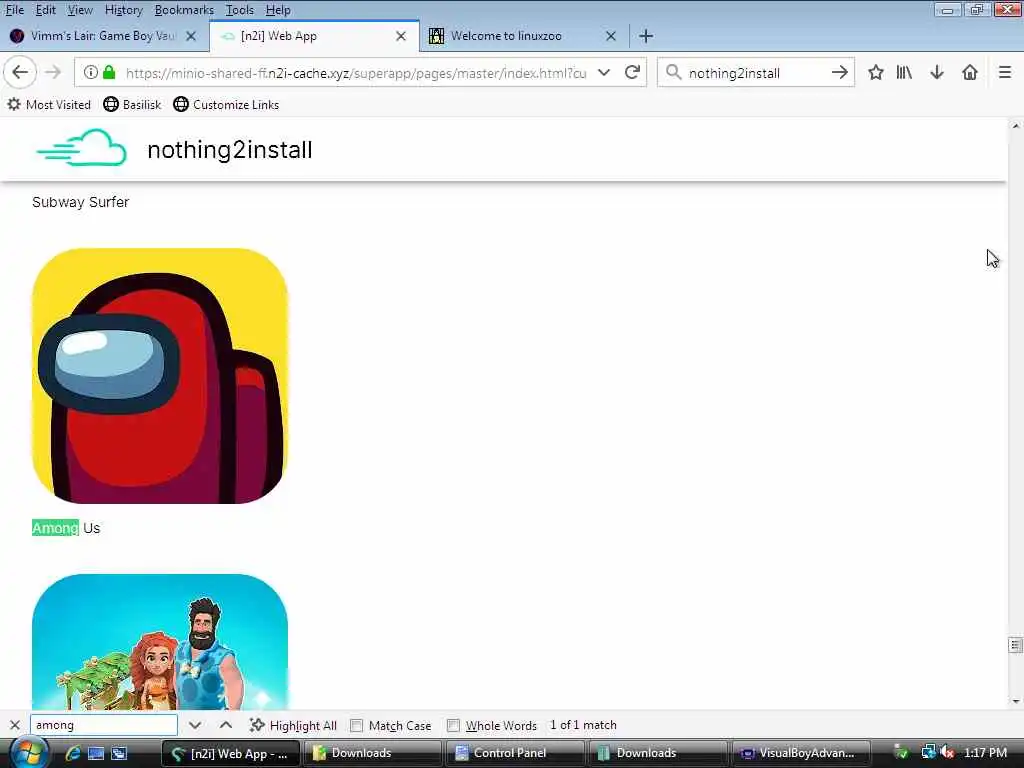
Task: Close the find bar
Action: pos(14,725)
